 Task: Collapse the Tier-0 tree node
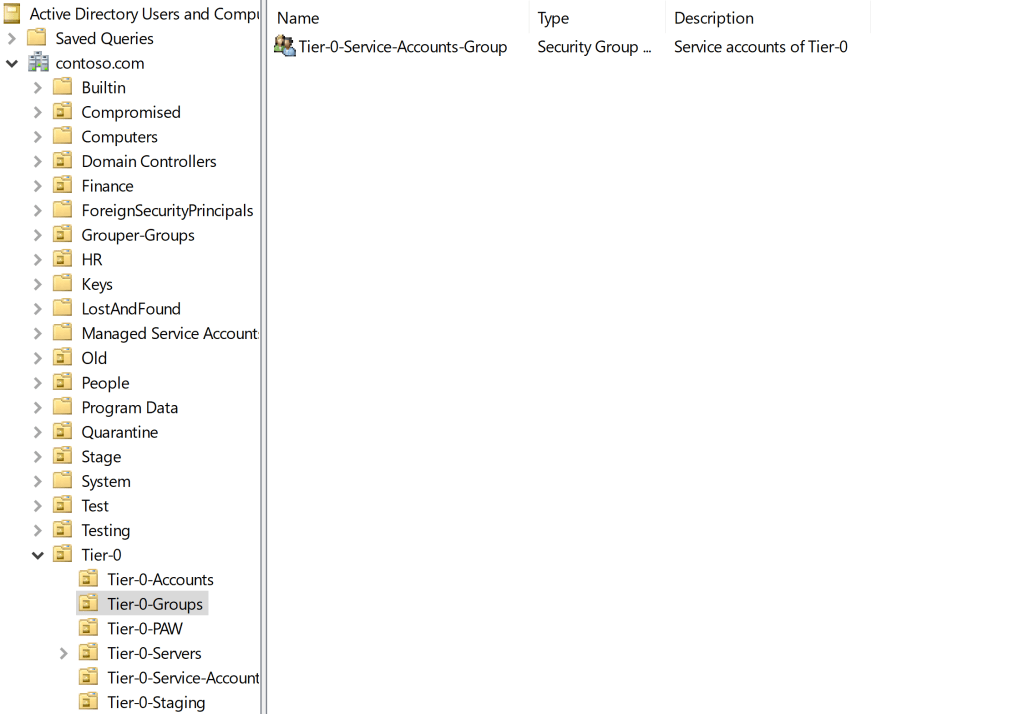click(38, 555)
